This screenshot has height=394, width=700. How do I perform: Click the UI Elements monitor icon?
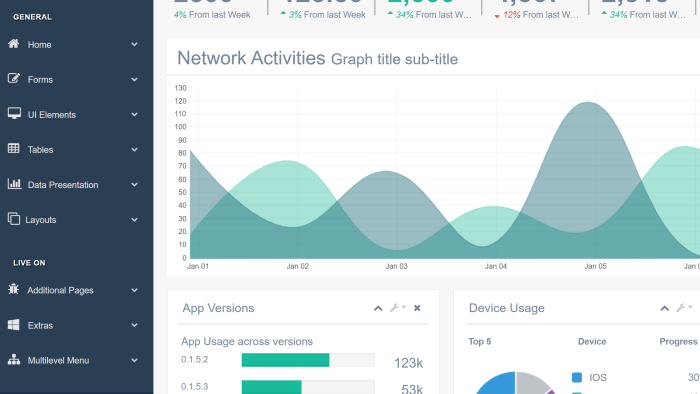pos(14,113)
